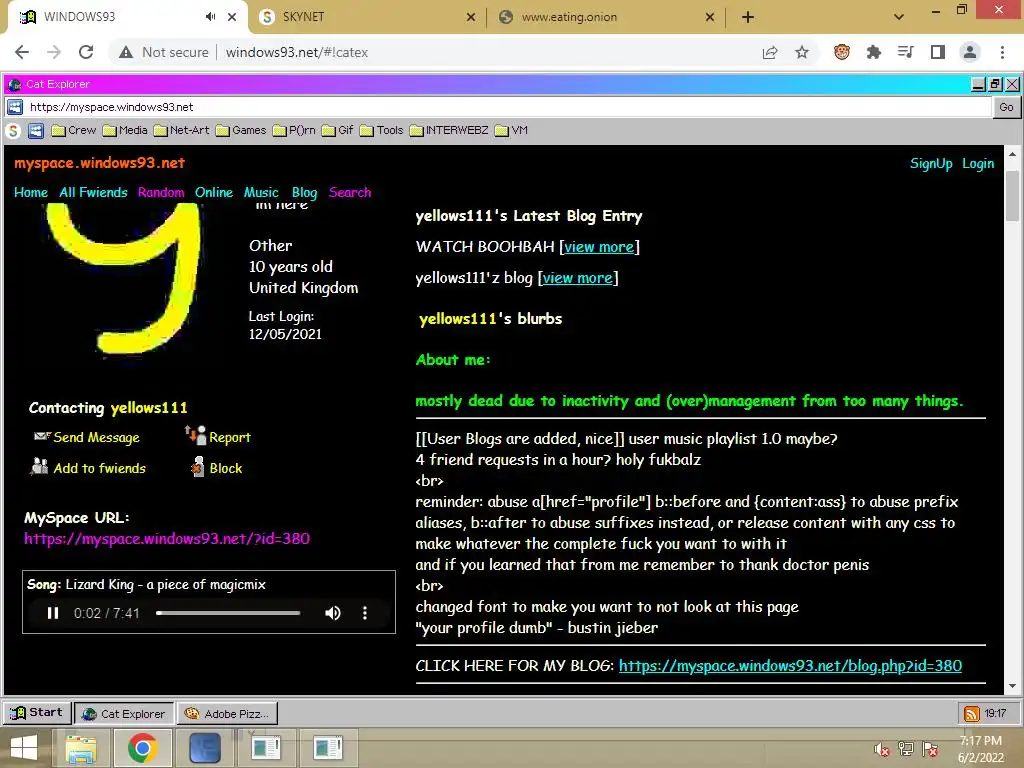Open the Games bookmarks folder
This screenshot has width=1024, height=768.
241,131
